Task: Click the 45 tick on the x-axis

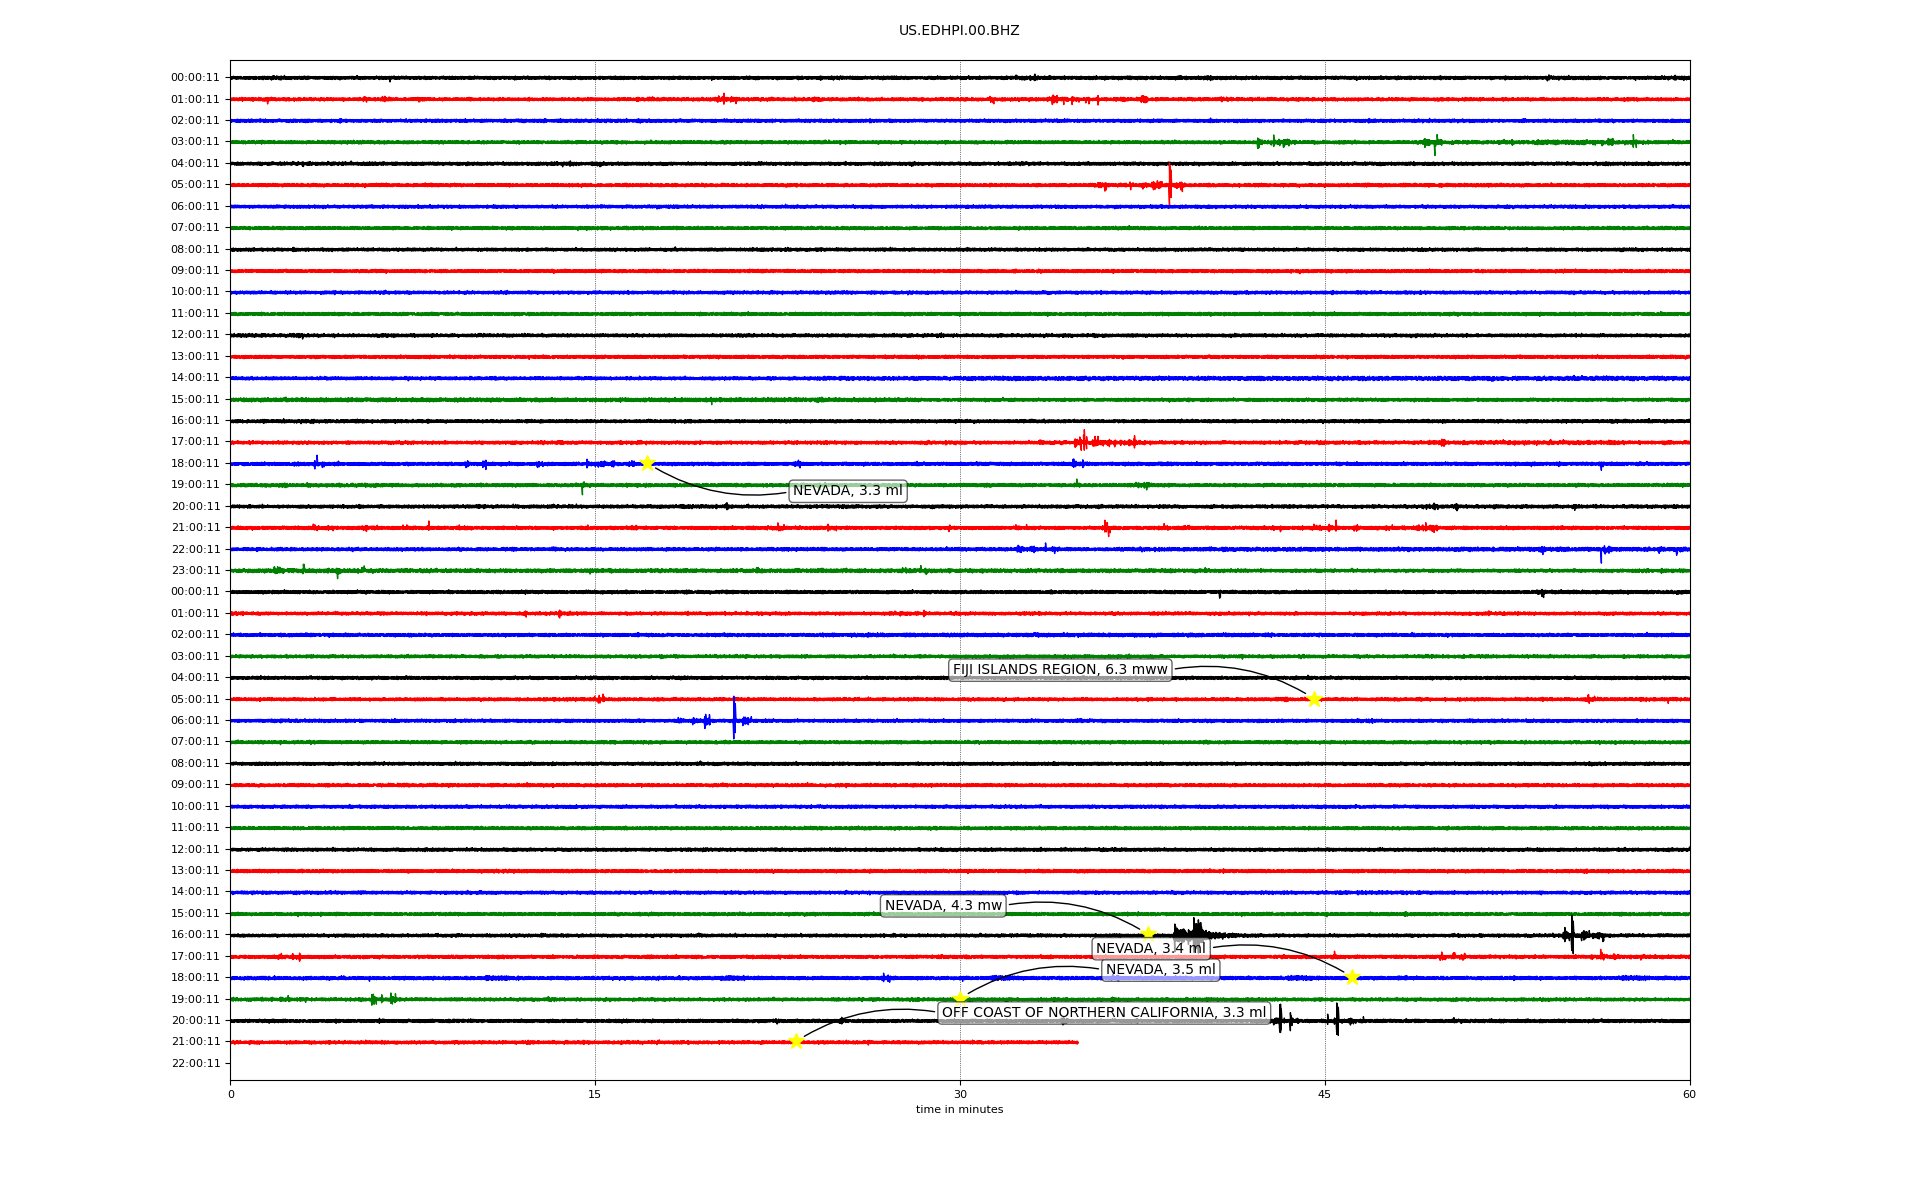Action: (x=1325, y=1094)
